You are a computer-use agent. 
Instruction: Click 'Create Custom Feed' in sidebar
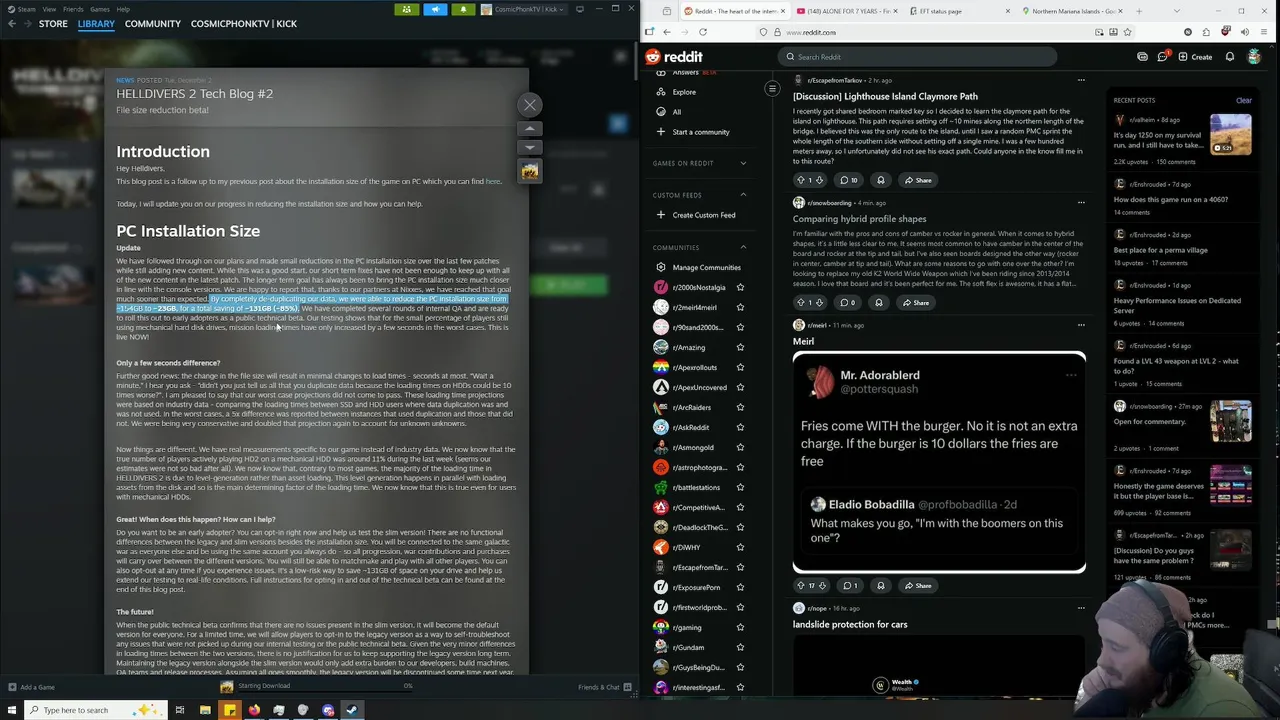(x=696, y=215)
